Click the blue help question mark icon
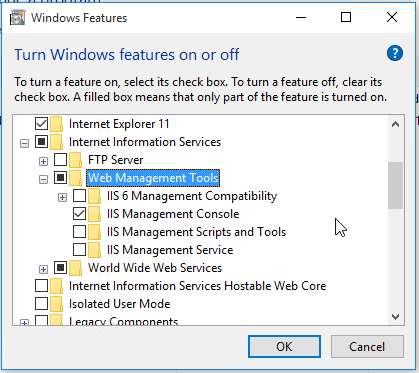This screenshot has width=419, height=373. [395, 53]
